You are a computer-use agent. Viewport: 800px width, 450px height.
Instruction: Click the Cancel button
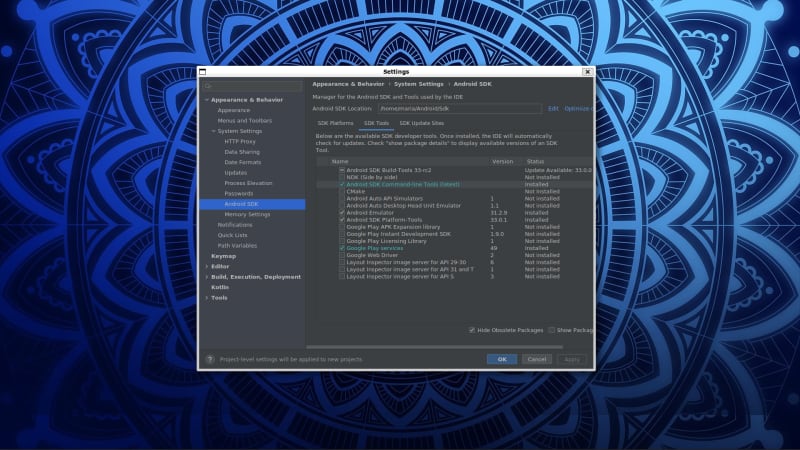pyautogui.click(x=537, y=360)
